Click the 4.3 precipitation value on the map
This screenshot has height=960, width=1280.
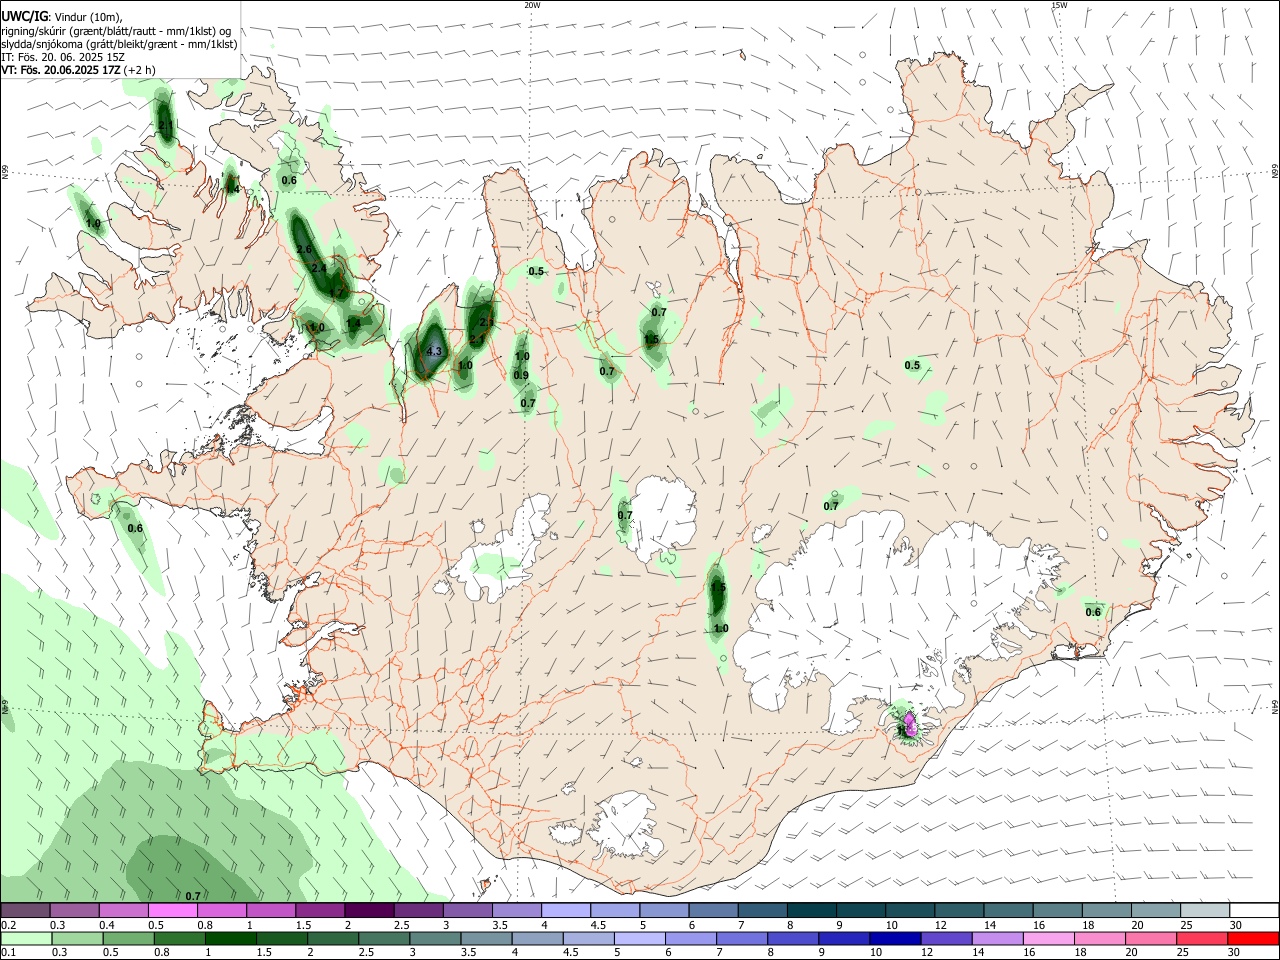click(433, 352)
